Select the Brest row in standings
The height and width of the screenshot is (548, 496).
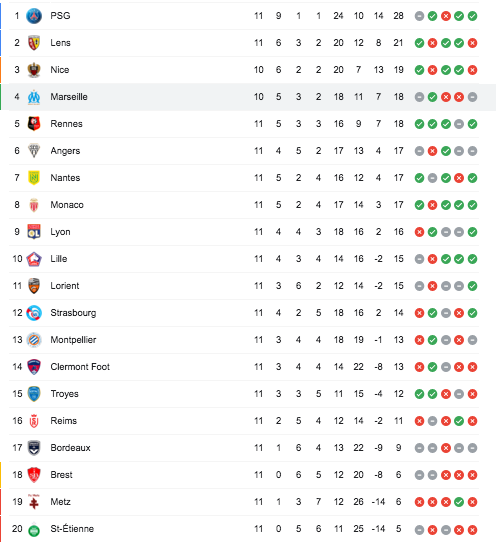point(244,475)
